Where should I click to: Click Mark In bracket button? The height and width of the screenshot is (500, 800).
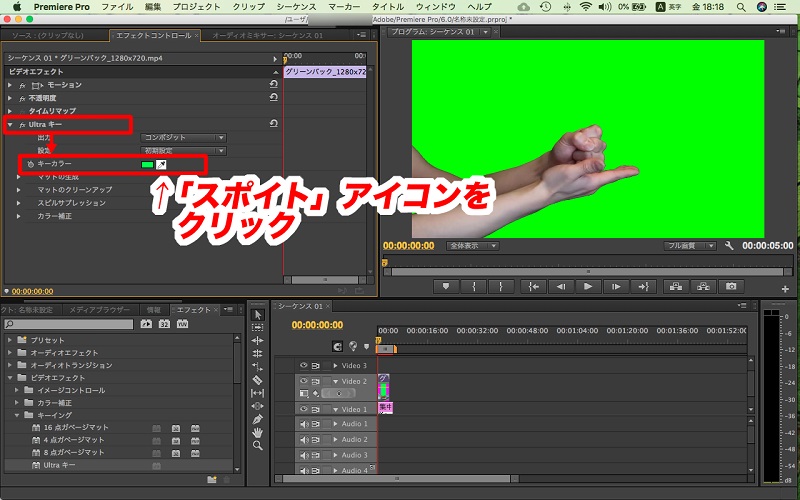click(x=473, y=287)
